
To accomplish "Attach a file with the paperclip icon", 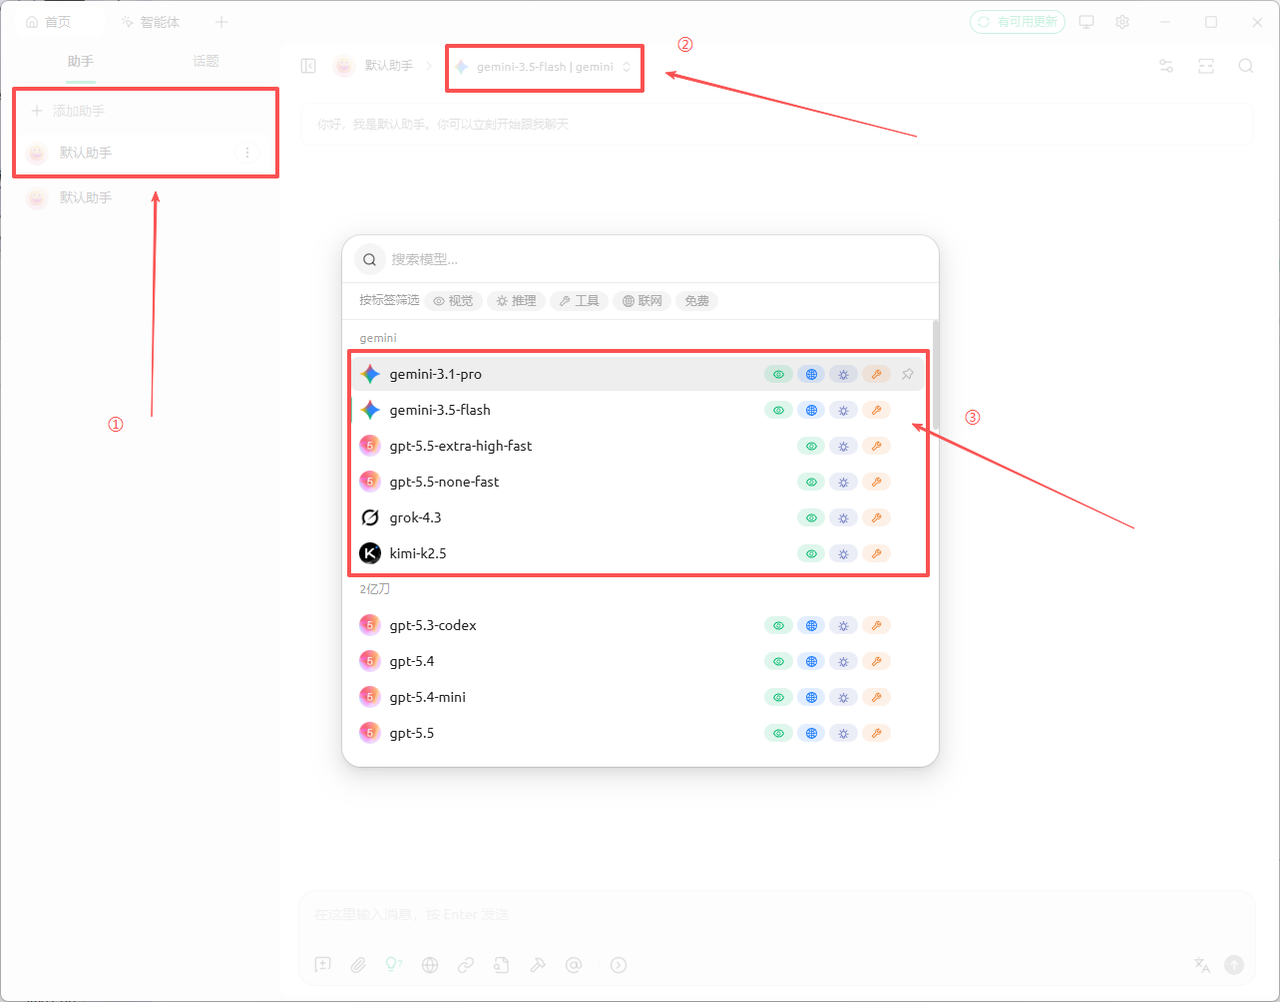I will [358, 965].
